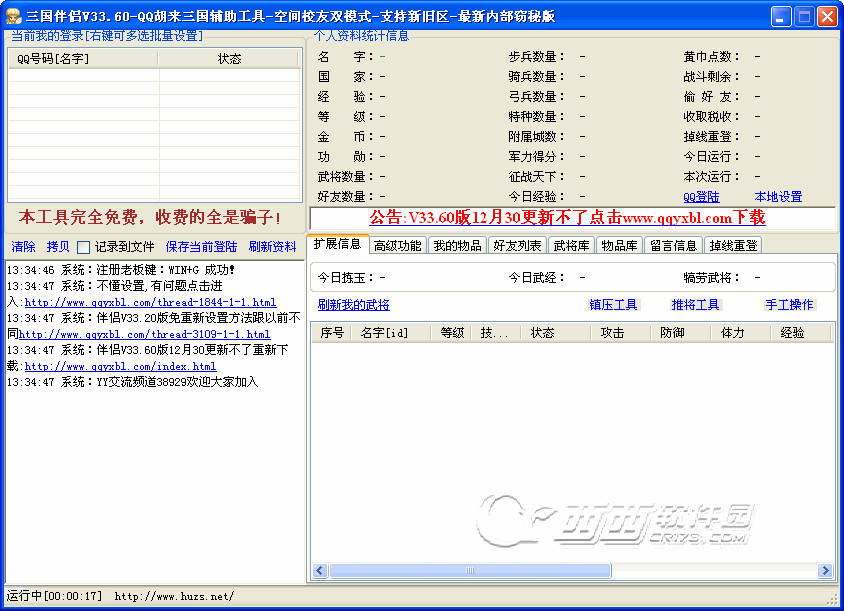Open 镇压工具 link
The height and width of the screenshot is (611, 844).
pyautogui.click(x=613, y=305)
